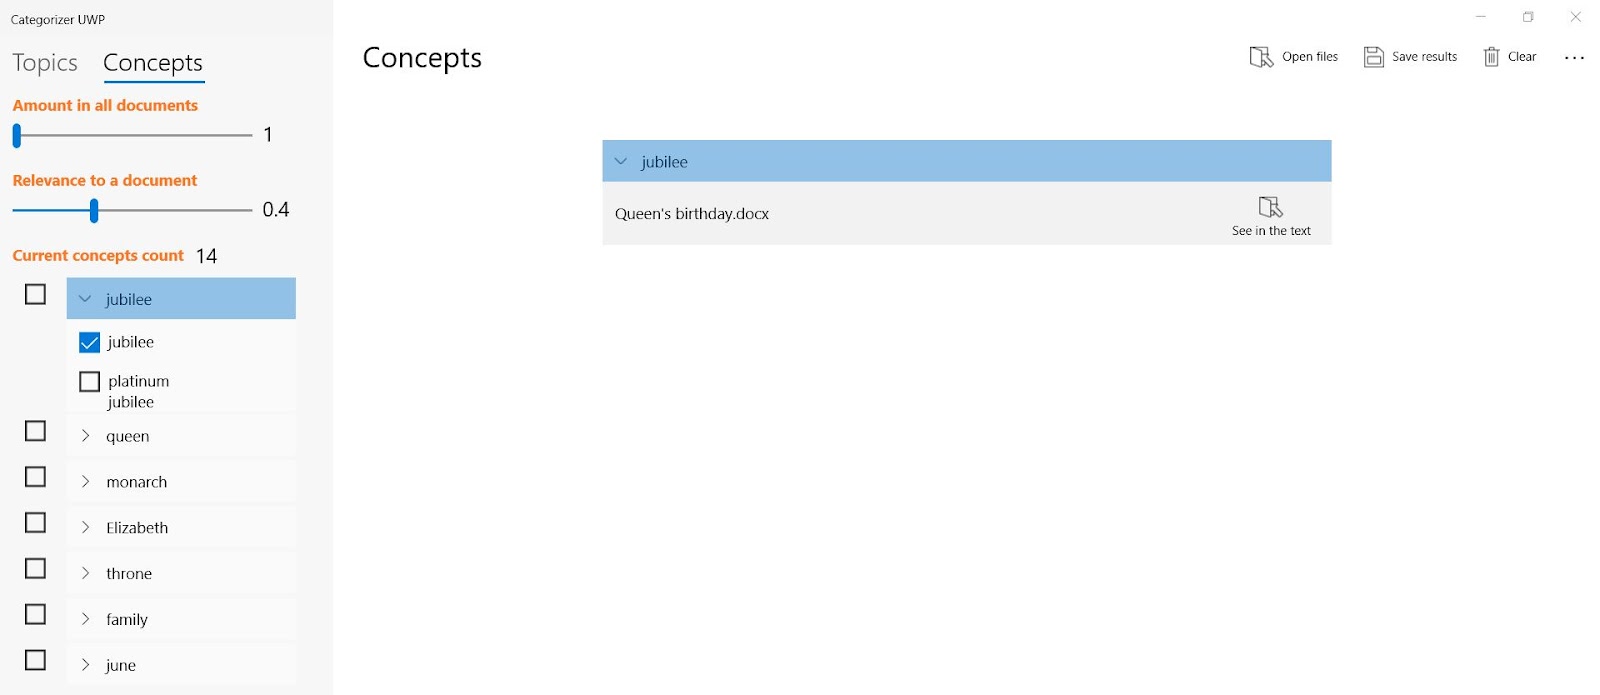Expand the queen concept group
The image size is (1600, 695).
pos(85,436)
